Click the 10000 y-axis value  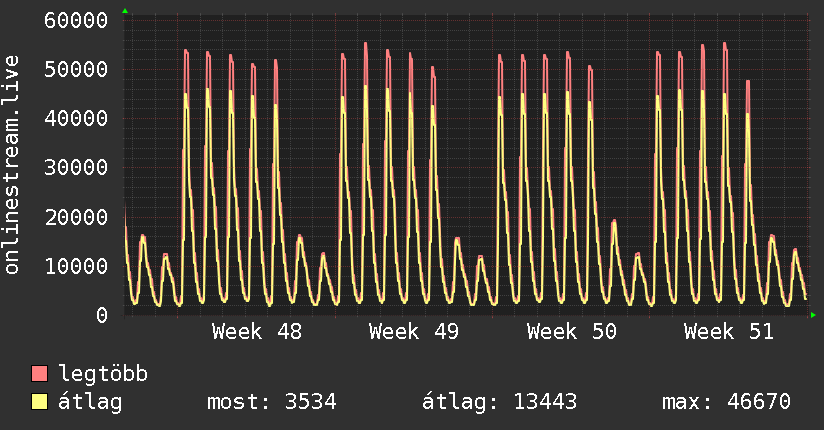pyautogui.click(x=76, y=266)
